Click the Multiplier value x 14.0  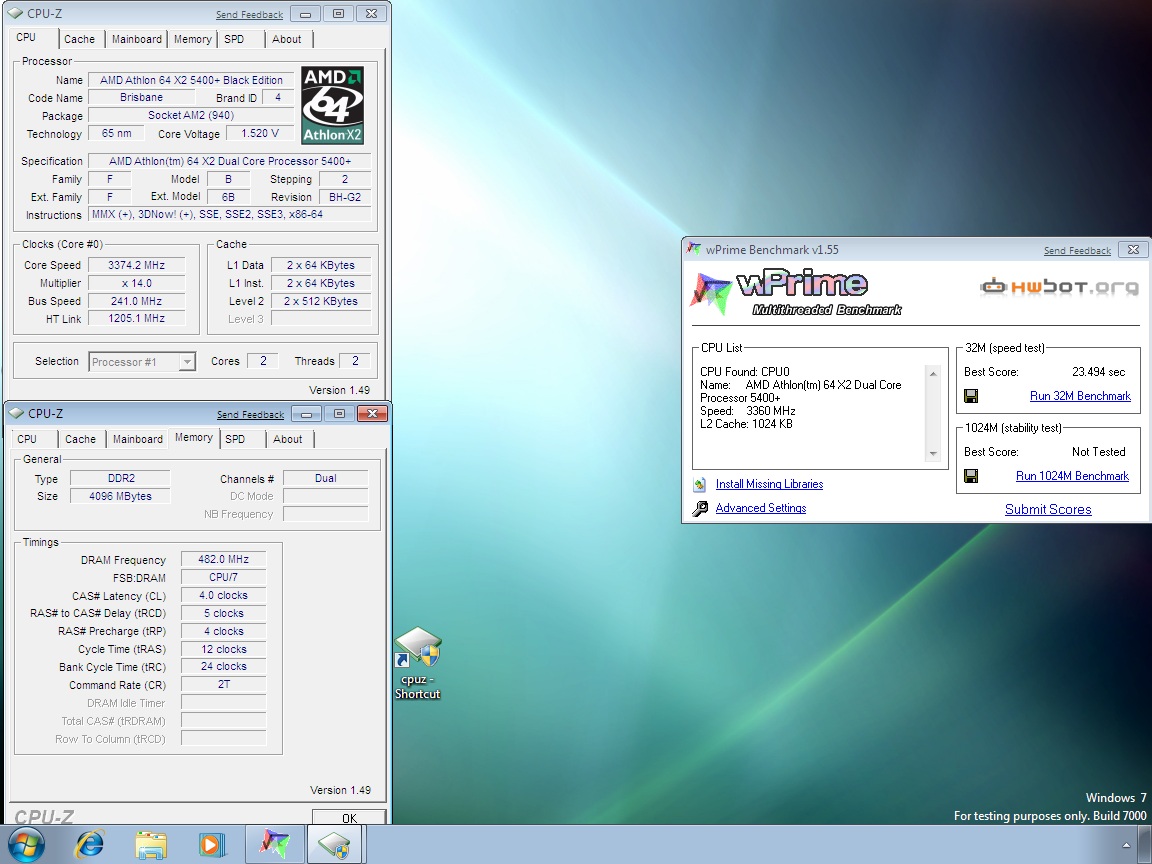(137, 283)
